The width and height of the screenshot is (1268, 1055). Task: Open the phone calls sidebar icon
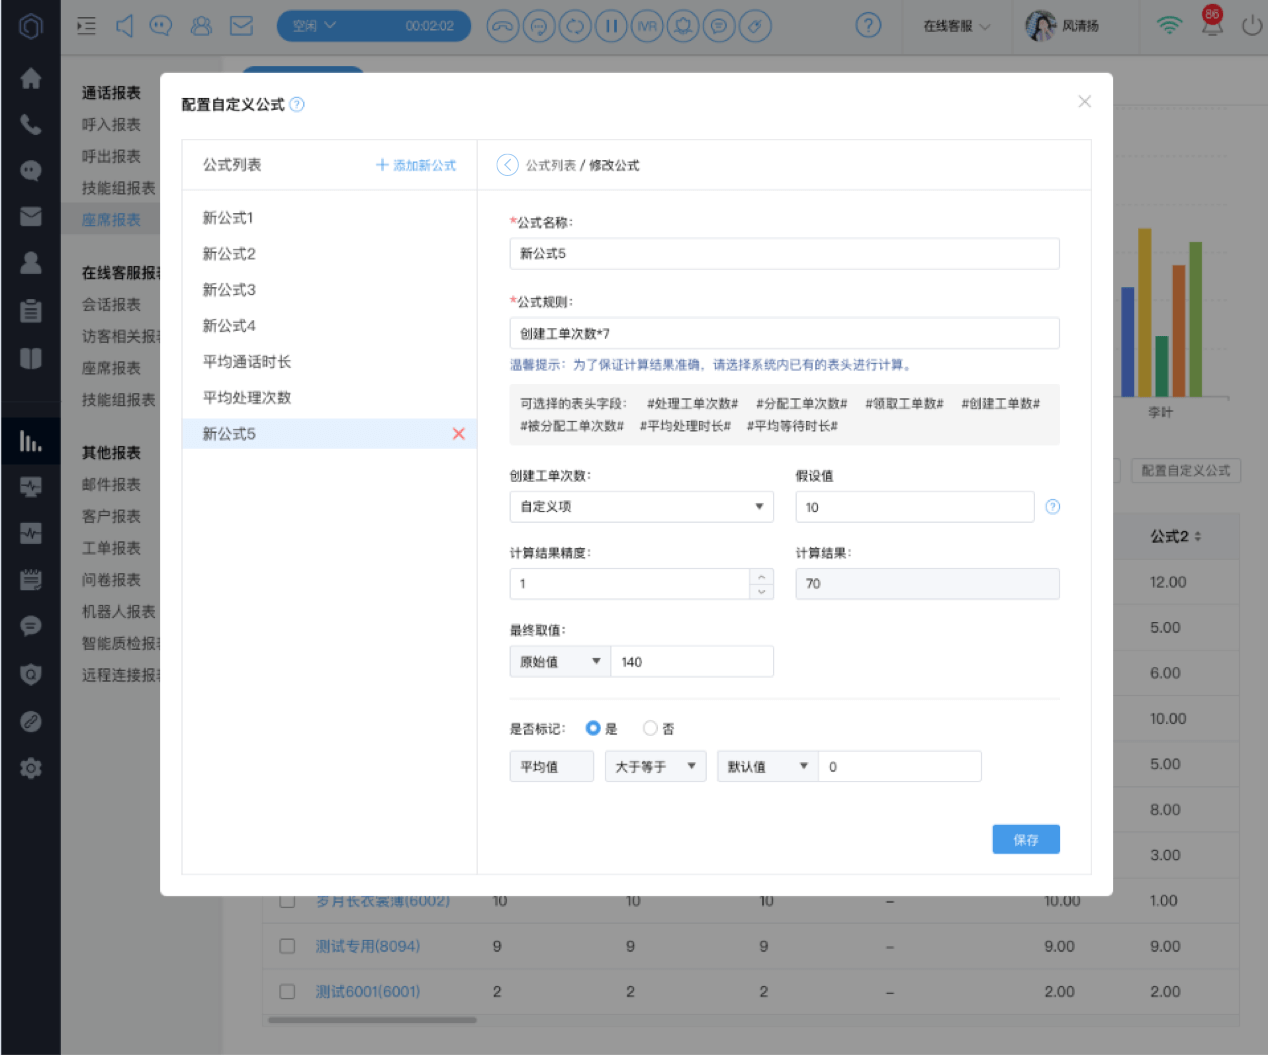(31, 124)
